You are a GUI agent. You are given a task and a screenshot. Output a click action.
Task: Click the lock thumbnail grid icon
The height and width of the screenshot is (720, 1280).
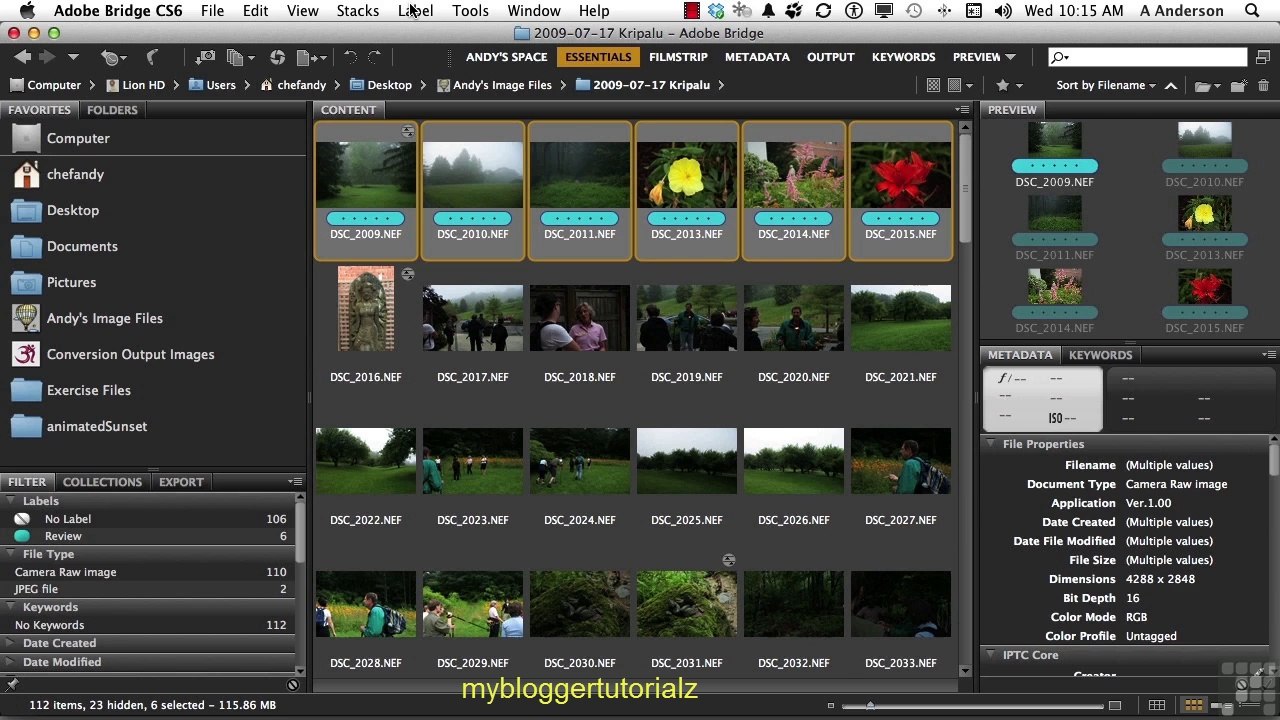(x=1156, y=705)
